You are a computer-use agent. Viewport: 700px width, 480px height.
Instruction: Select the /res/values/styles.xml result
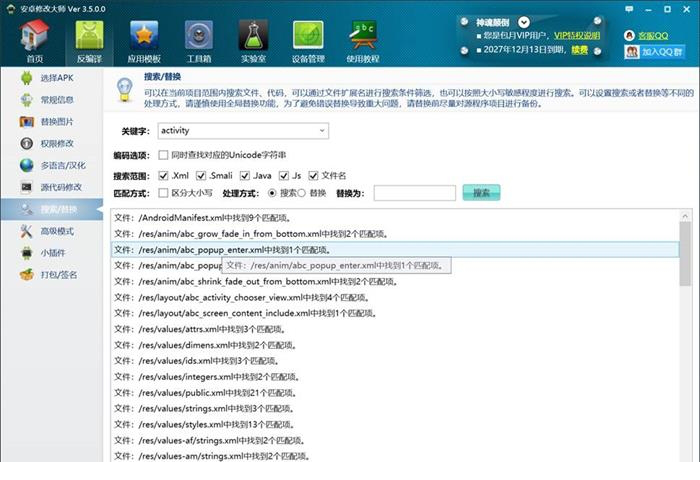(x=395, y=425)
